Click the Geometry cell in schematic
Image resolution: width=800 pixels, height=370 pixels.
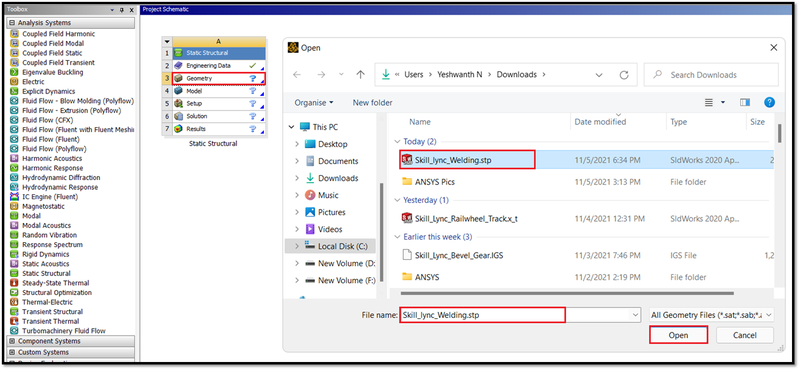tap(219, 79)
